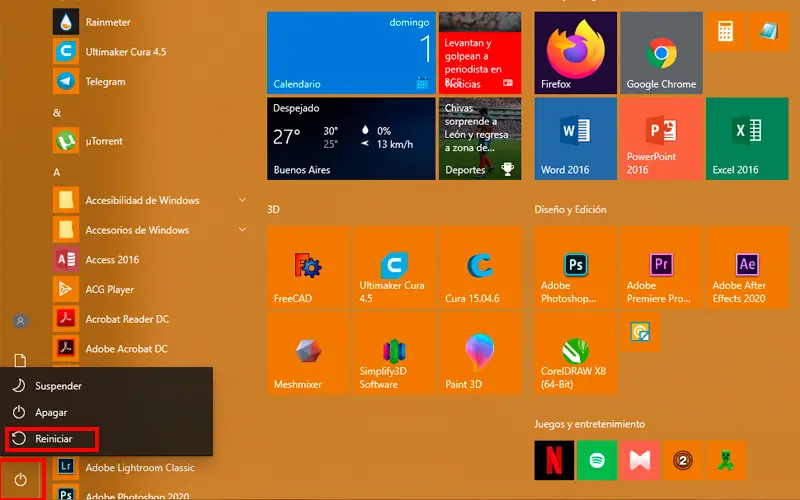Launch the Word 2016 tile
Viewport: 800px width, 500px height.
tap(576, 139)
